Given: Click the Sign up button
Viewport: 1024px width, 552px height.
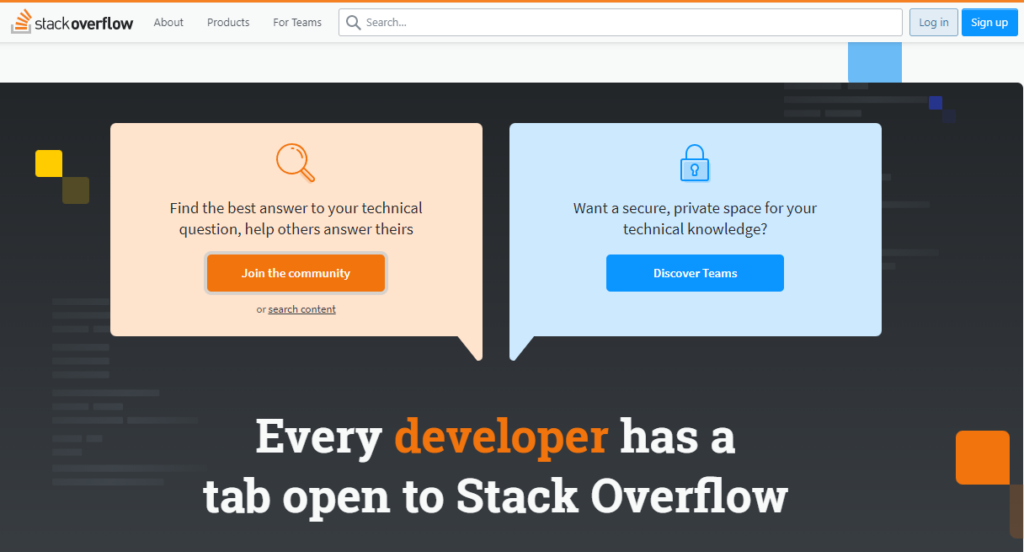Looking at the screenshot, I should [989, 22].
